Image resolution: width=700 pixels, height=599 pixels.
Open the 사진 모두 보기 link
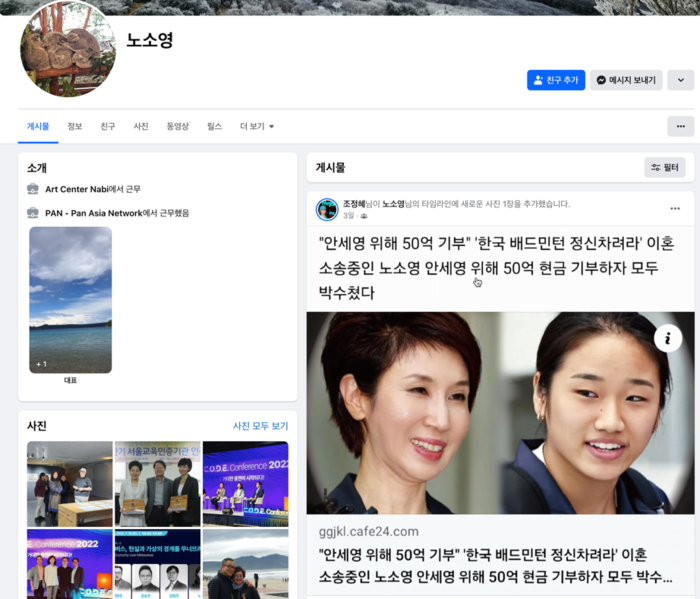coord(260,426)
